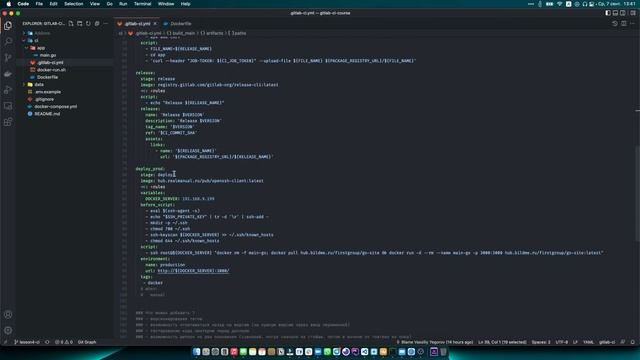The image size is (640, 360).
Task: Open the Explorer view in activity bar
Action: click(8, 26)
